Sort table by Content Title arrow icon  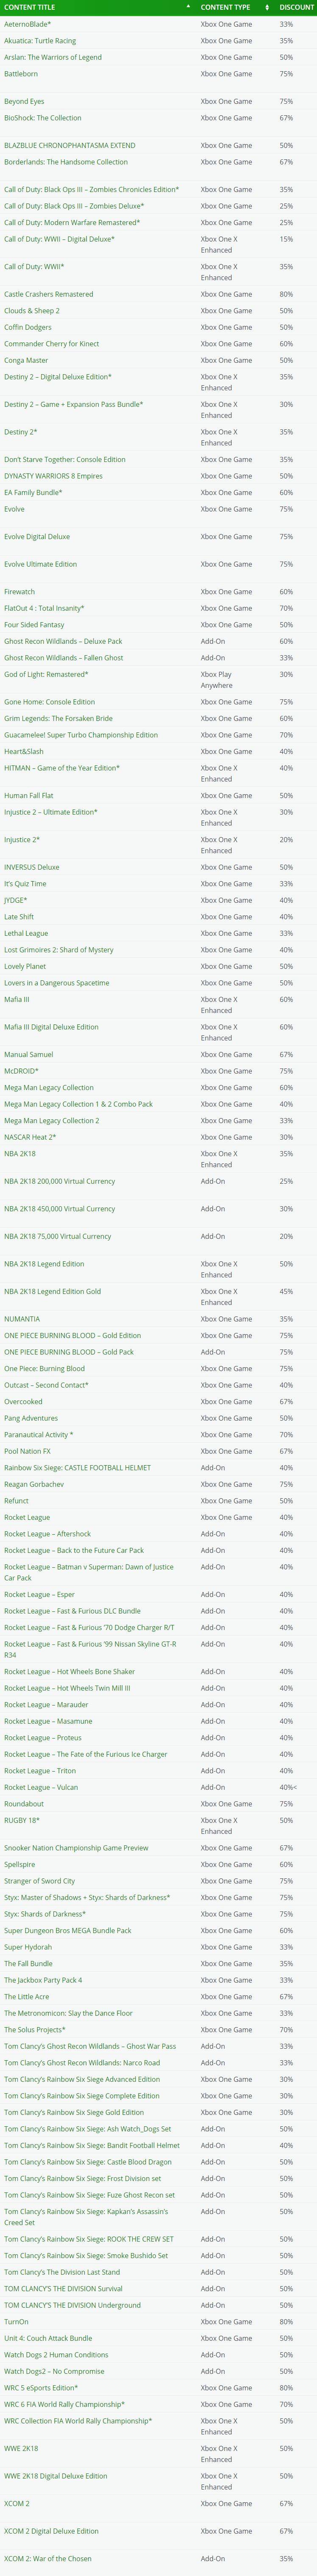pos(188,7)
